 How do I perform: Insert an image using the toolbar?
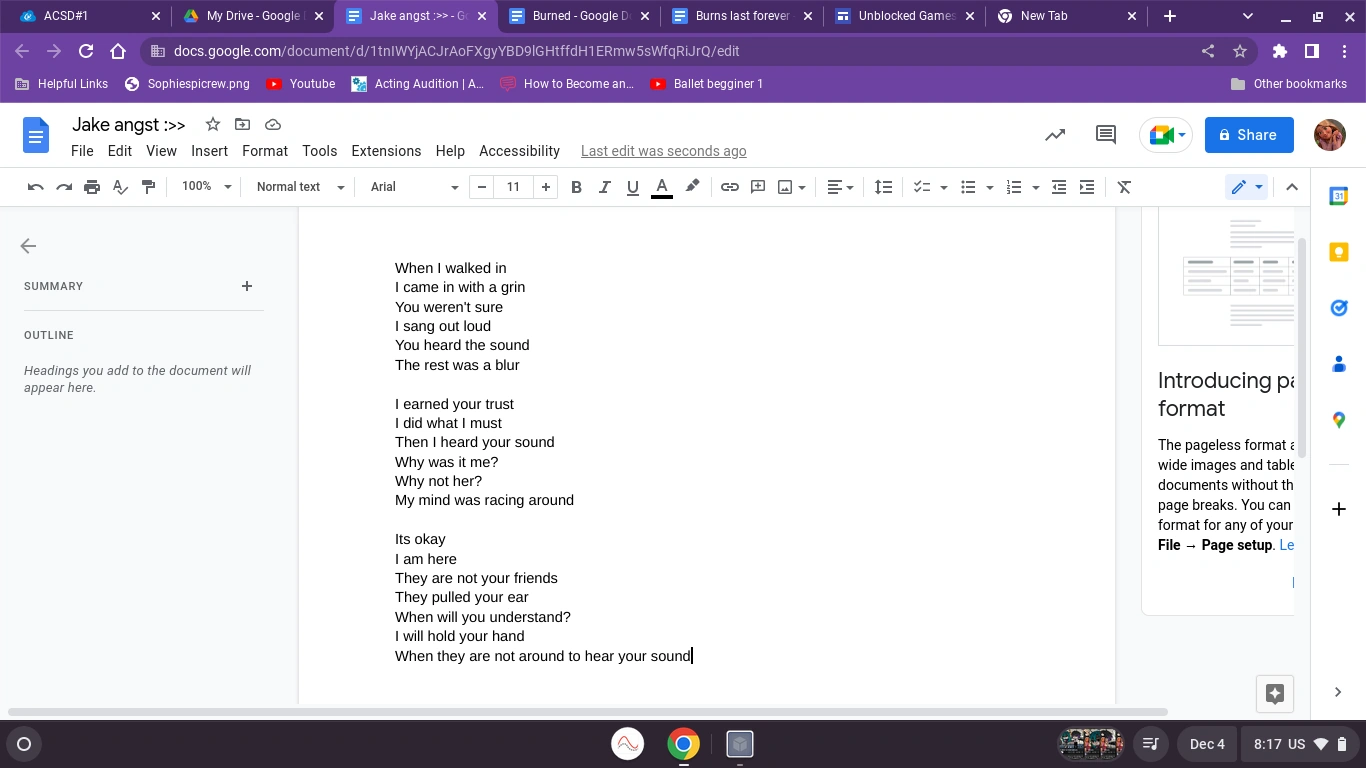[784, 187]
